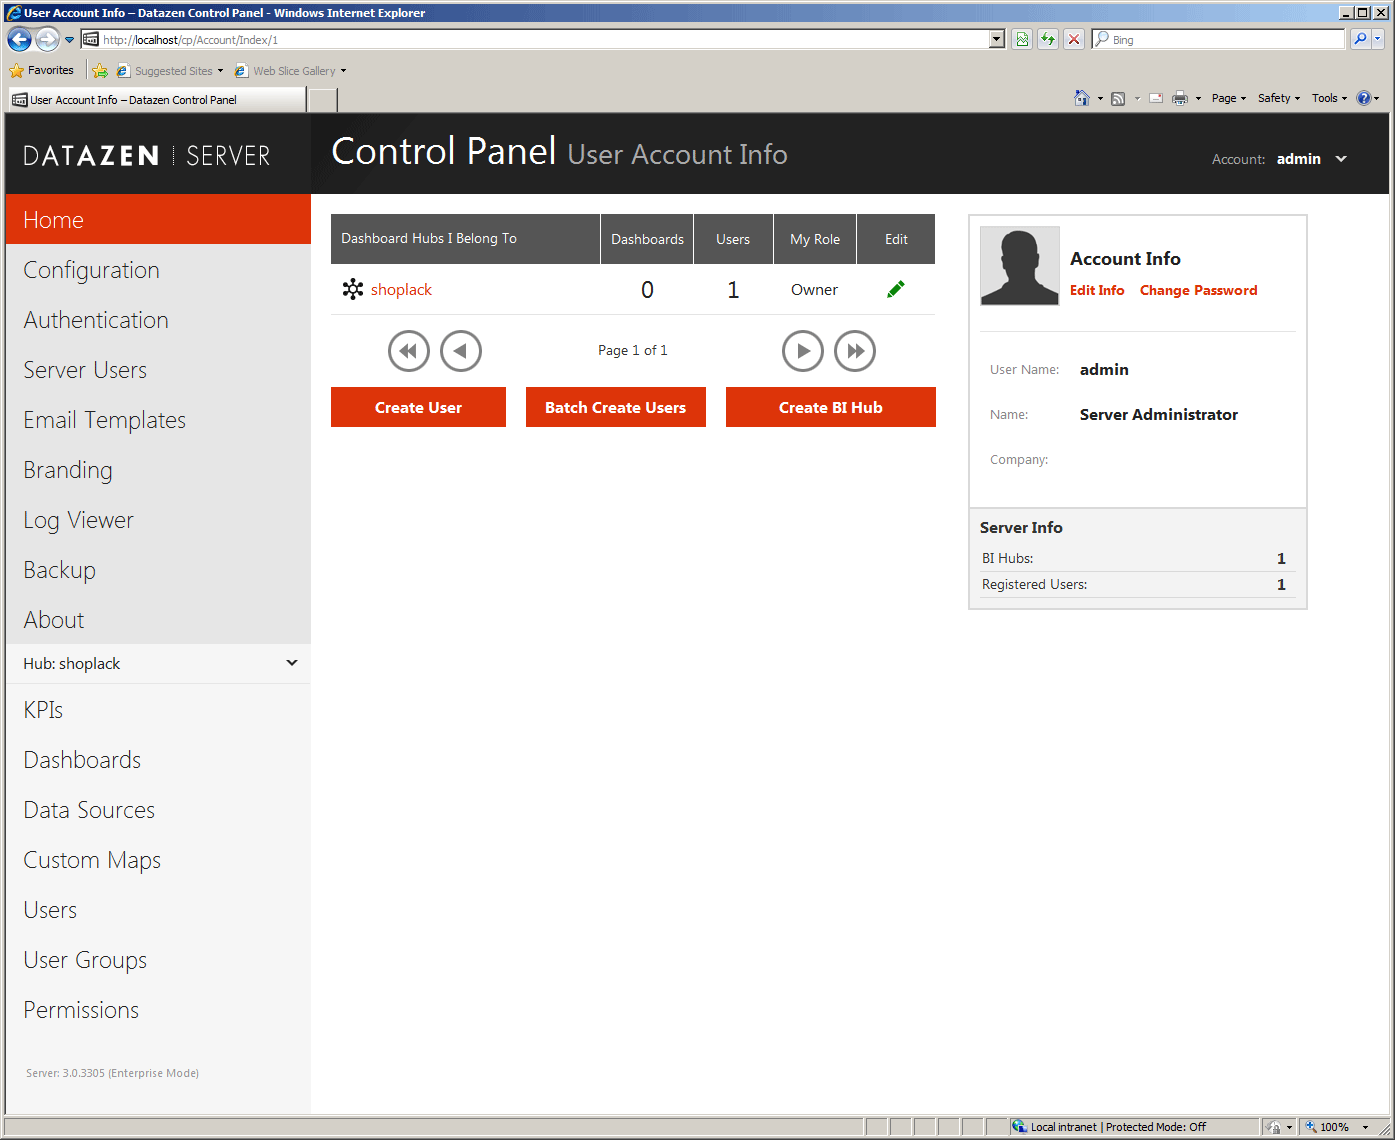Open the zoom level dropdown arrow
Viewport: 1395px width, 1140px height.
[x=1365, y=1128]
